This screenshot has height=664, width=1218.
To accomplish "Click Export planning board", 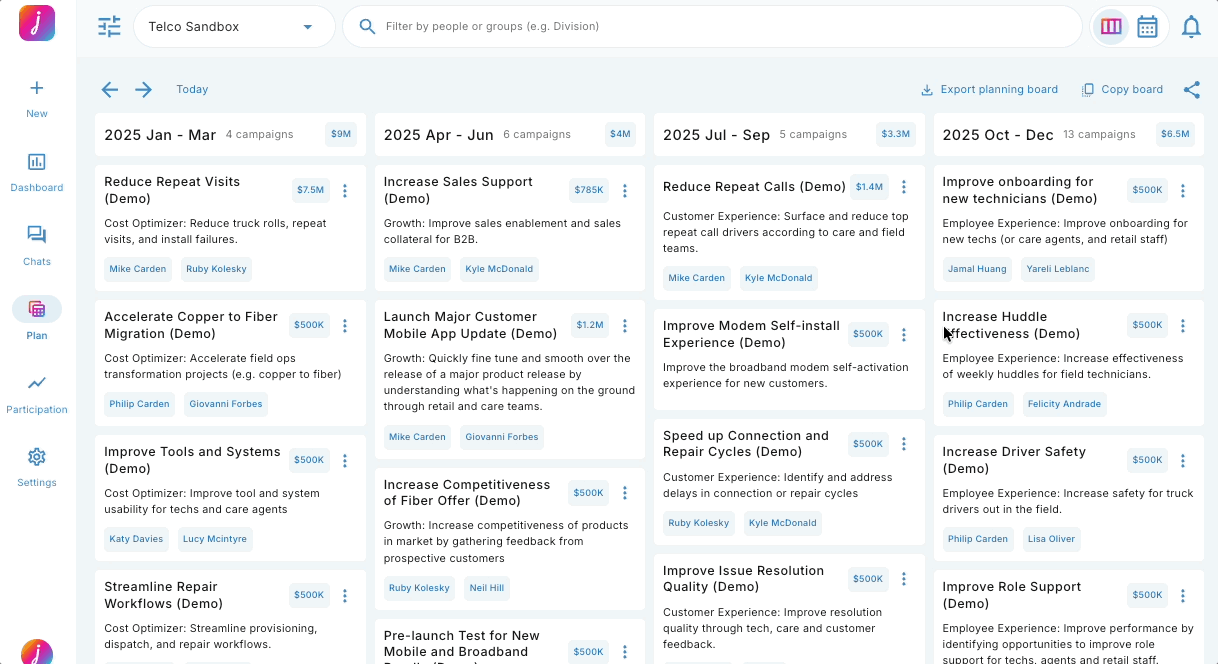I will (989, 90).
